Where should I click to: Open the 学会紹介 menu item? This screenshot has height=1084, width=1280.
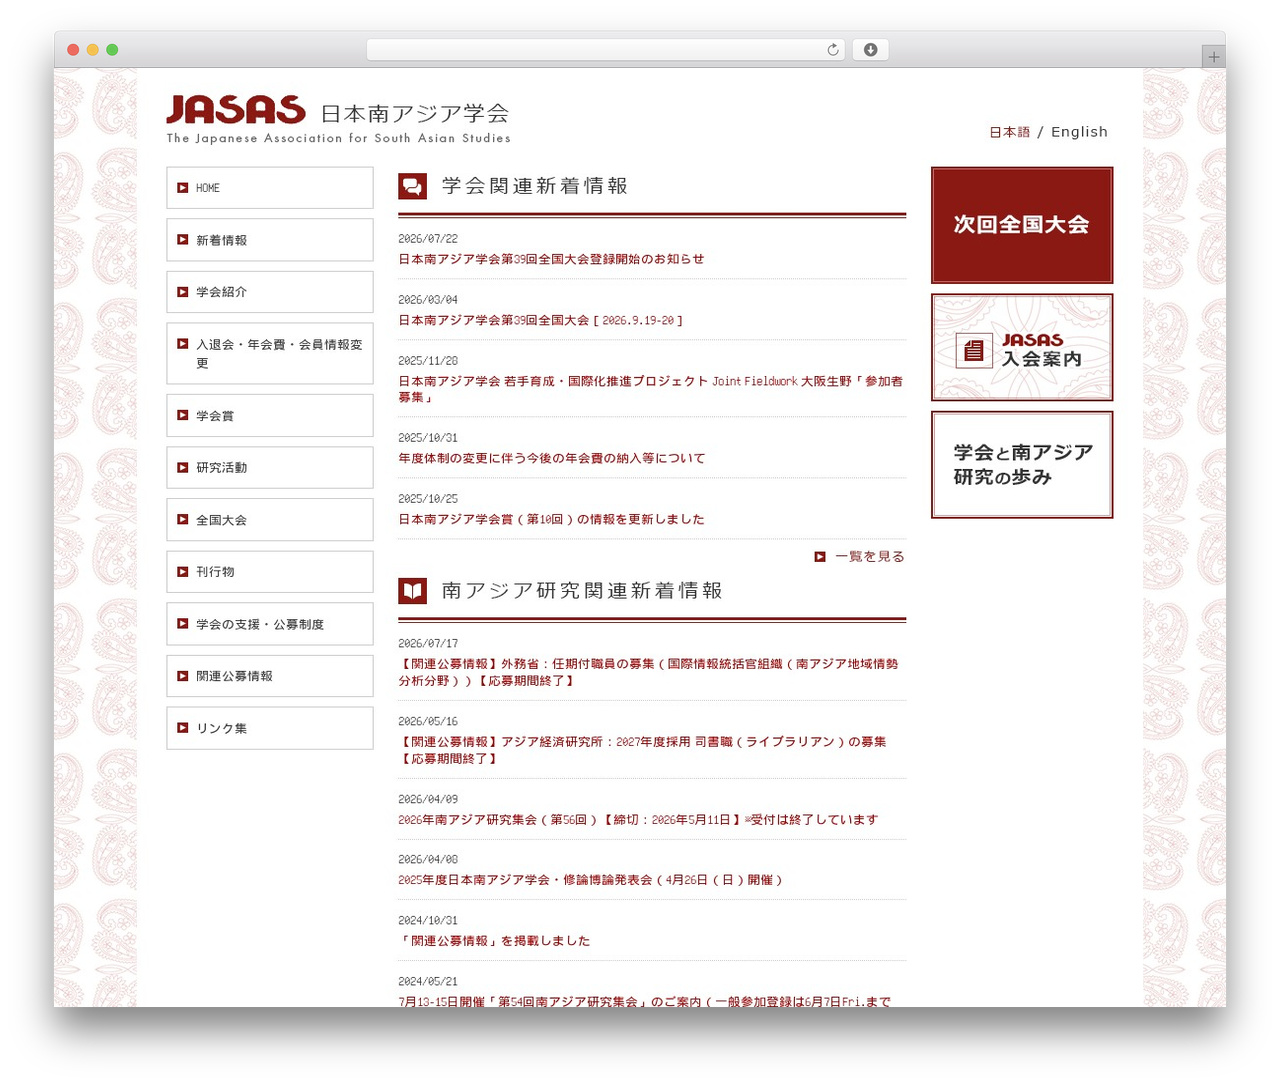click(270, 292)
